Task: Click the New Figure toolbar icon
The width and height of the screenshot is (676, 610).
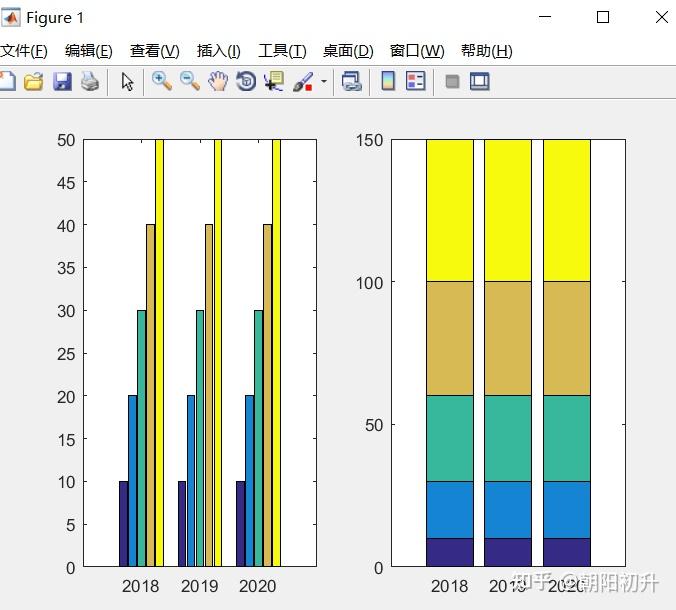Action: click(8, 81)
